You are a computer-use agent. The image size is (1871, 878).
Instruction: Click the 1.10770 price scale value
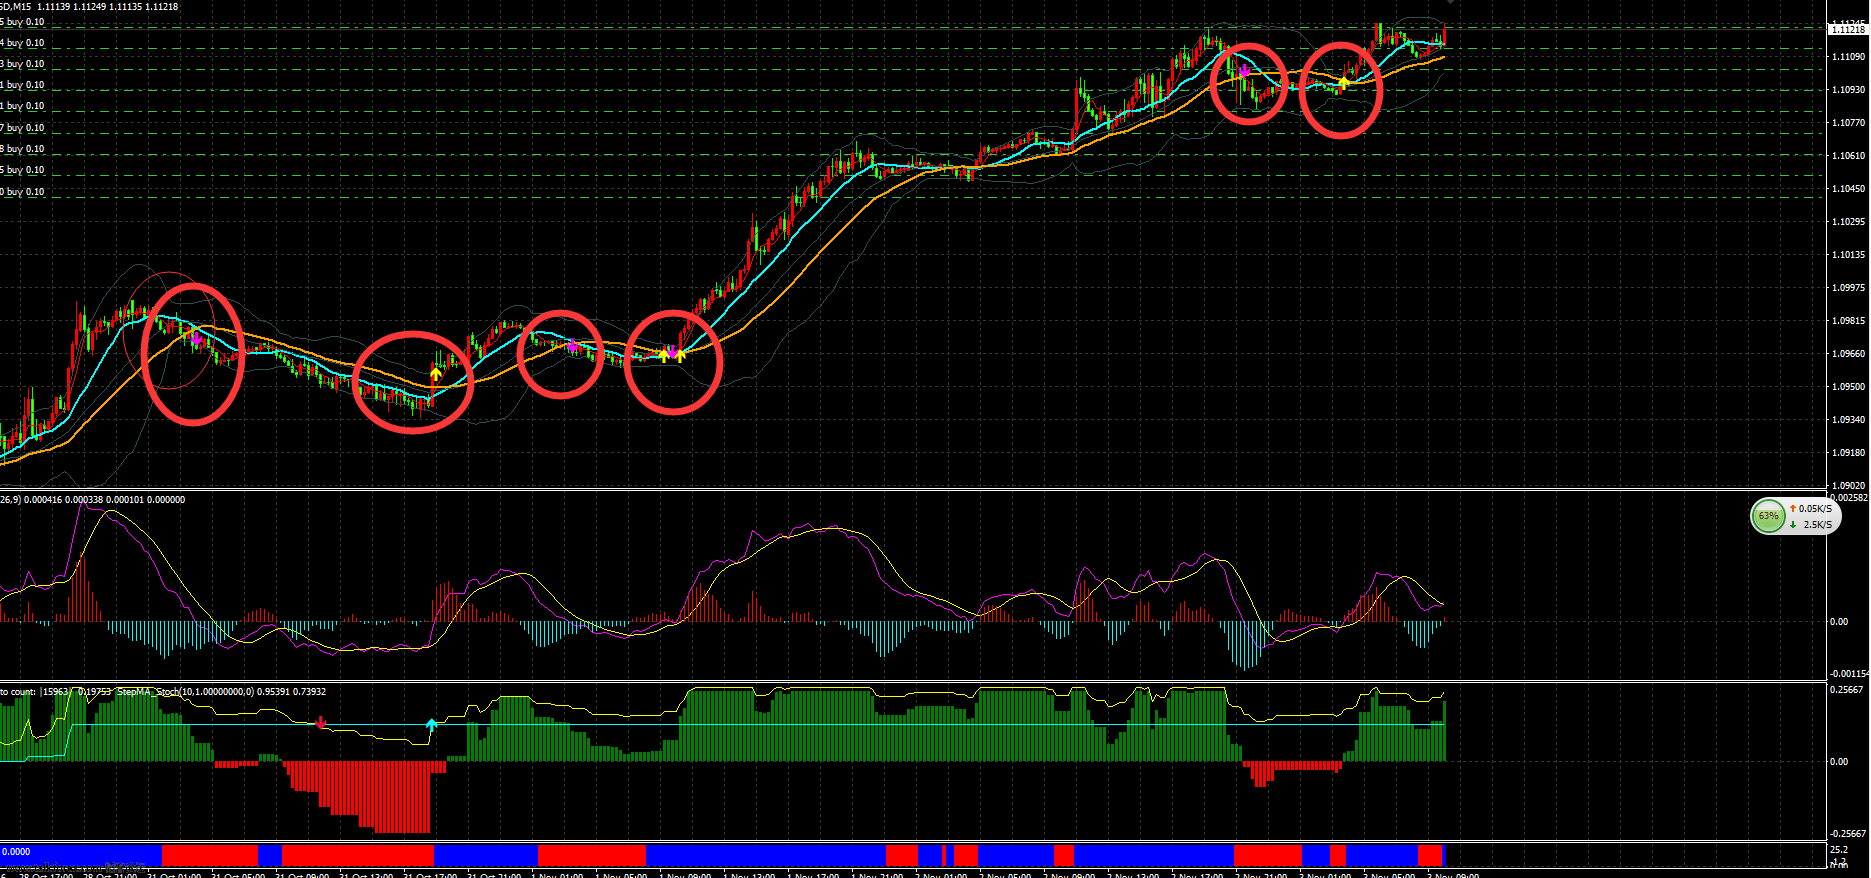(1848, 123)
